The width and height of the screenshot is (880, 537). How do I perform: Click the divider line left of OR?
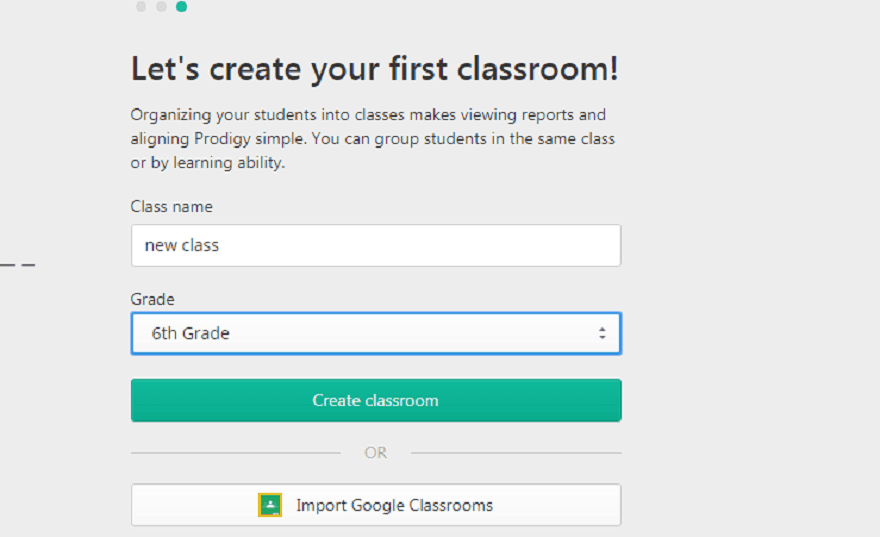click(235, 453)
